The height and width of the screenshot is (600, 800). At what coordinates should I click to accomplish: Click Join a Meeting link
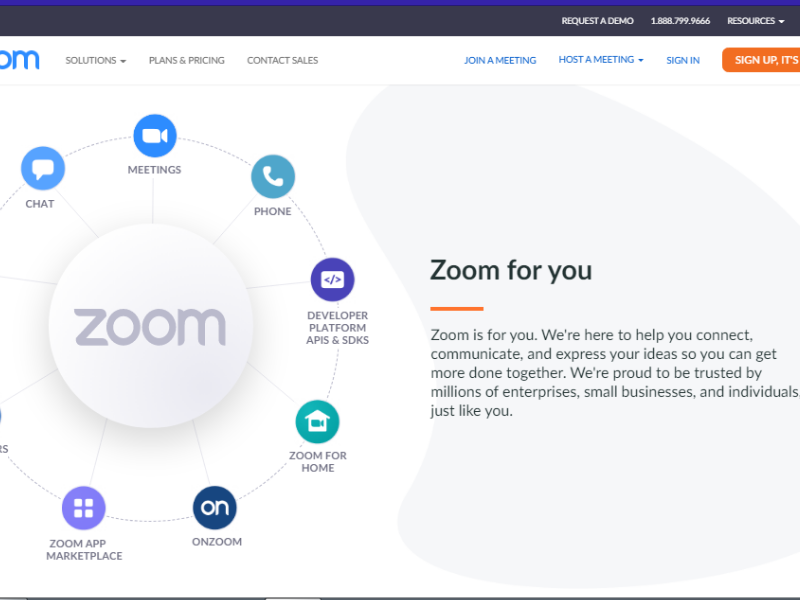click(x=500, y=60)
